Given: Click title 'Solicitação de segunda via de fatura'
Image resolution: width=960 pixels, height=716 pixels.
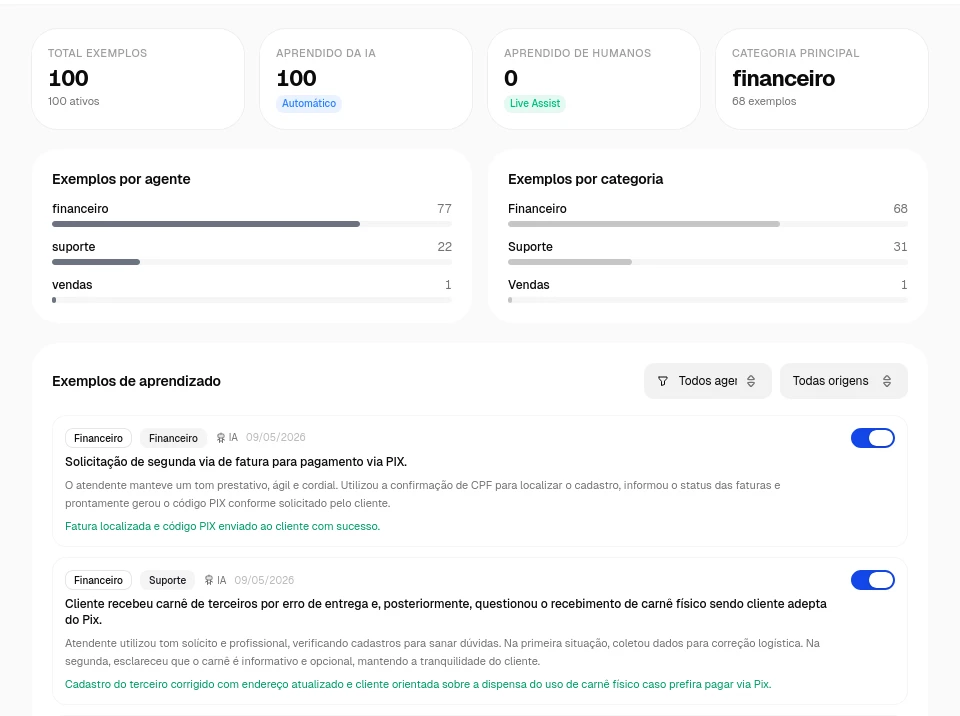Looking at the screenshot, I should tap(236, 462).
